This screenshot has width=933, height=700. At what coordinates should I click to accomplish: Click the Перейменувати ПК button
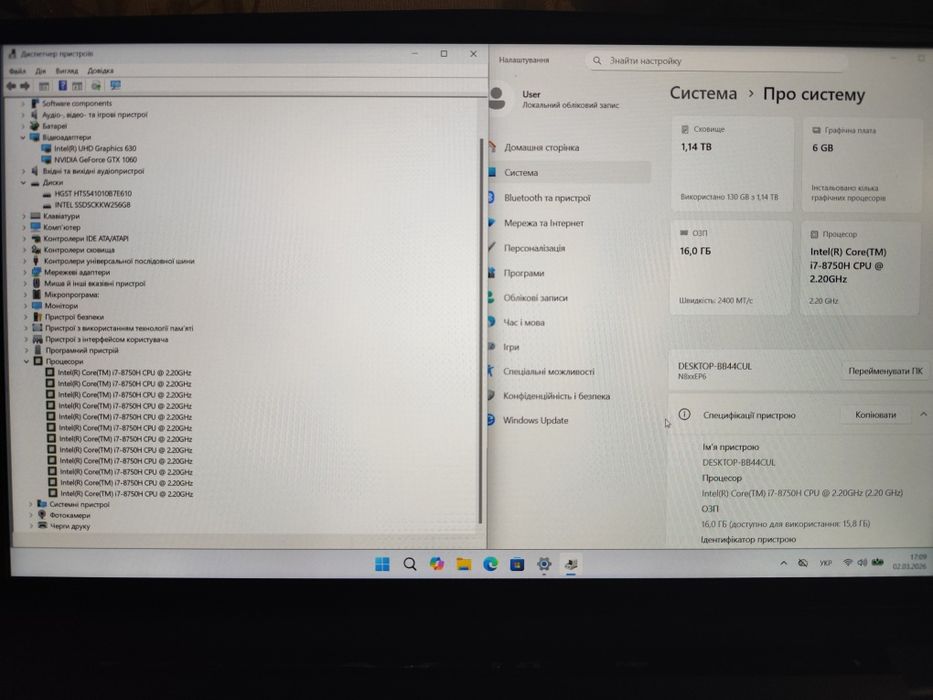(x=885, y=371)
